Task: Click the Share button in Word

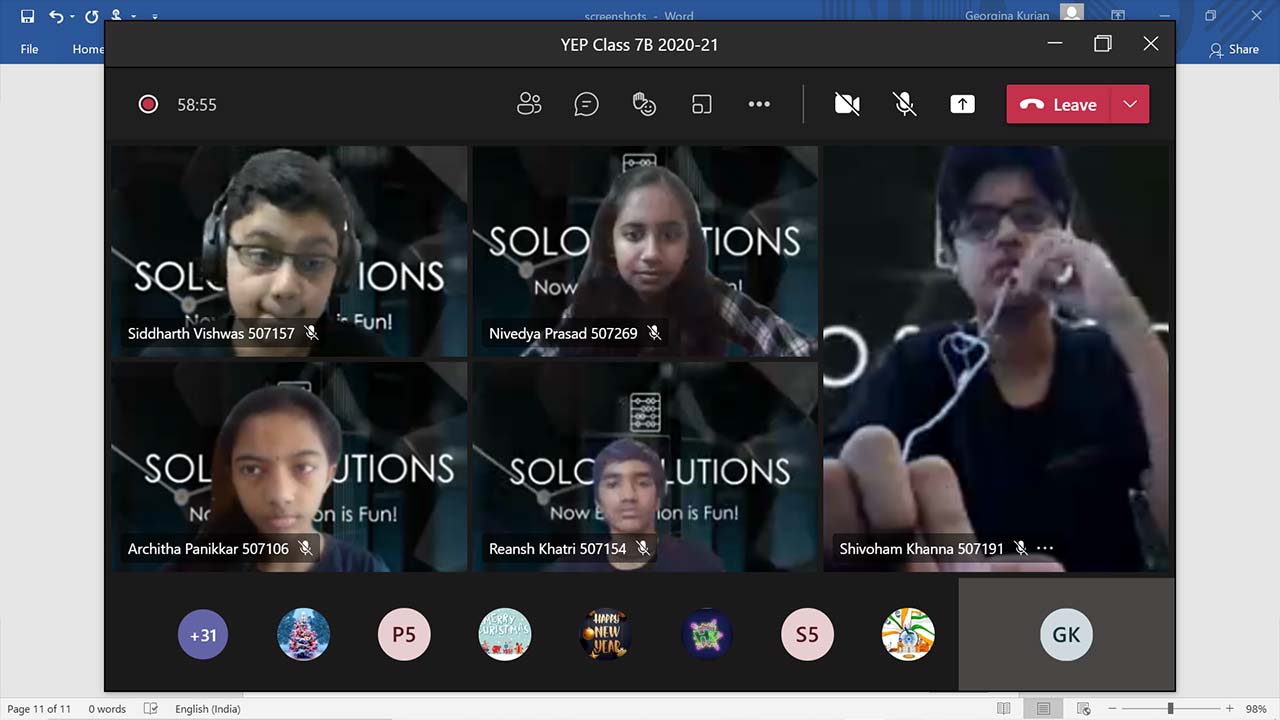Action: click(x=1234, y=49)
